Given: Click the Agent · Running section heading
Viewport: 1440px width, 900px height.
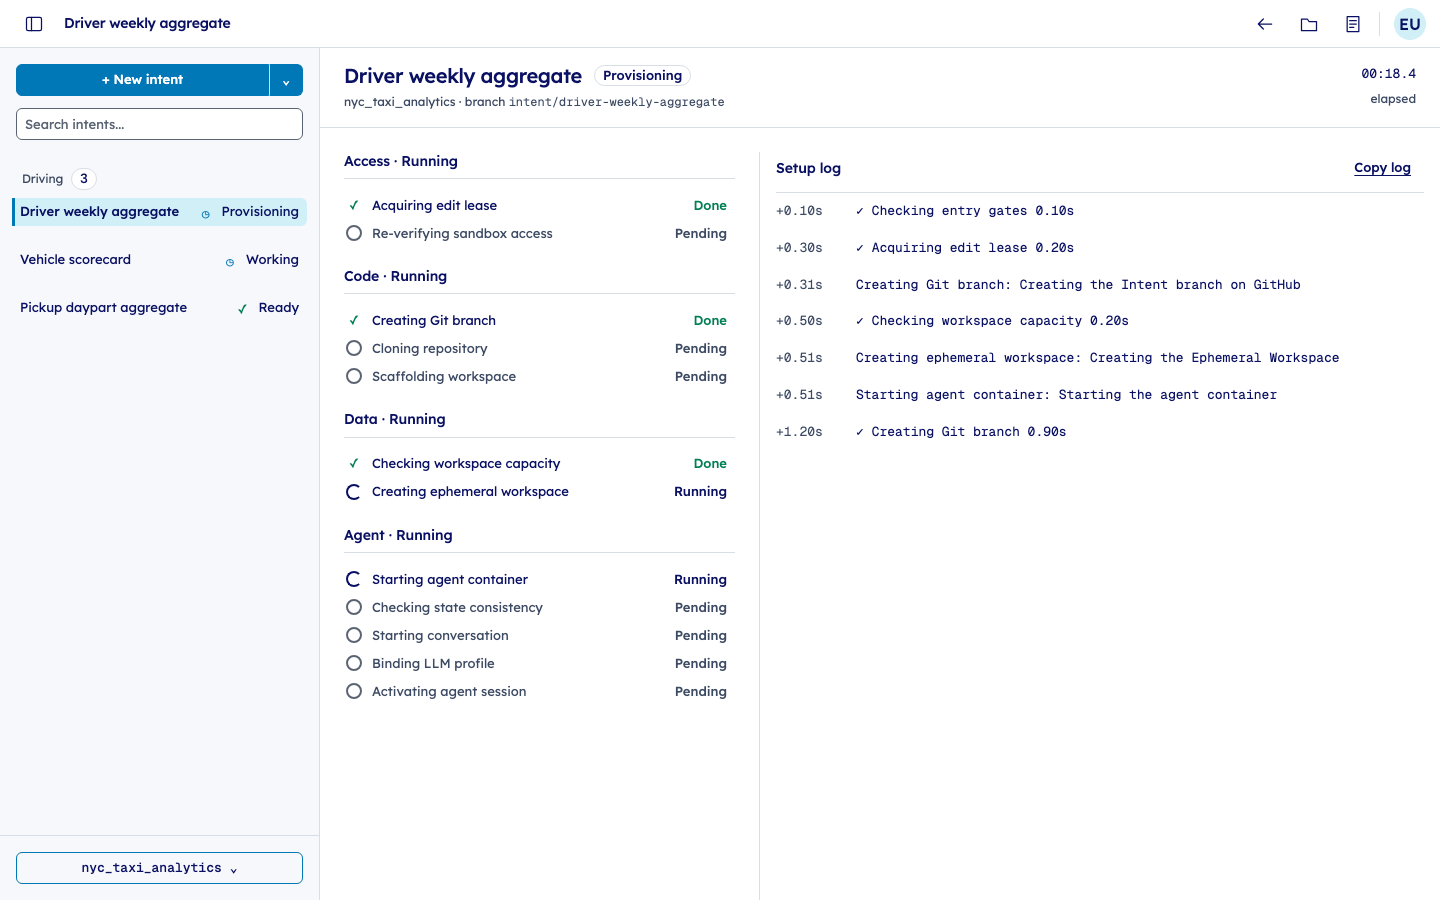Looking at the screenshot, I should (x=398, y=535).
